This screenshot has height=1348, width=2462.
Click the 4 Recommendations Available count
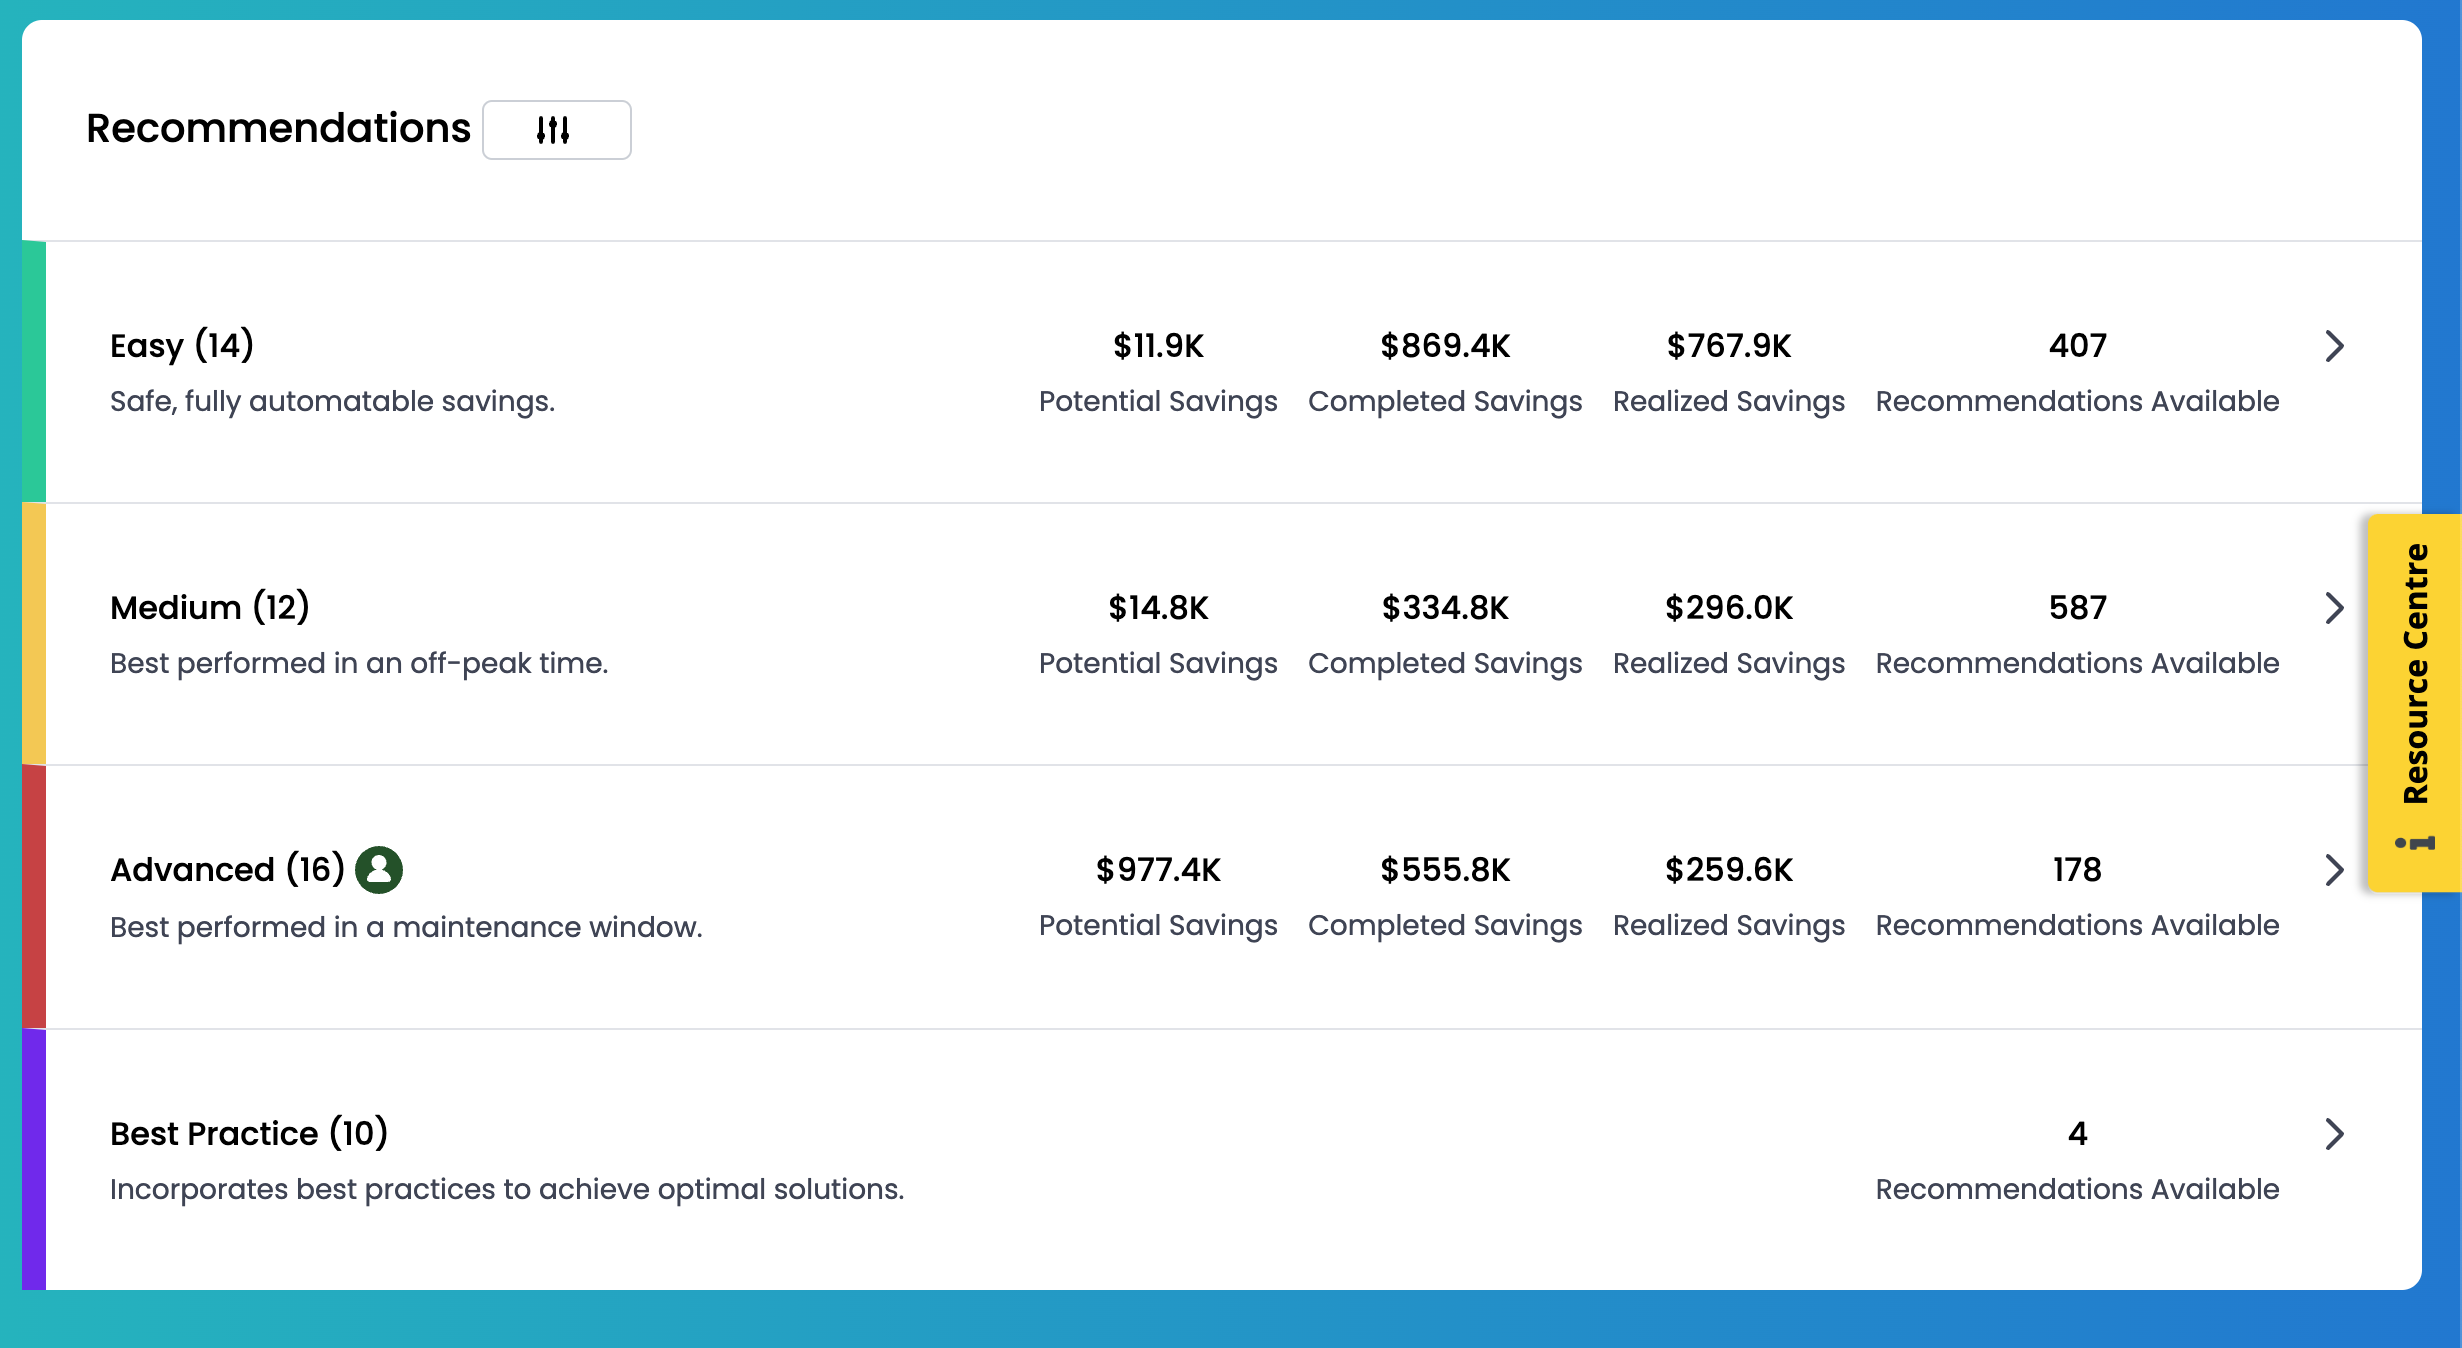coord(2077,1134)
